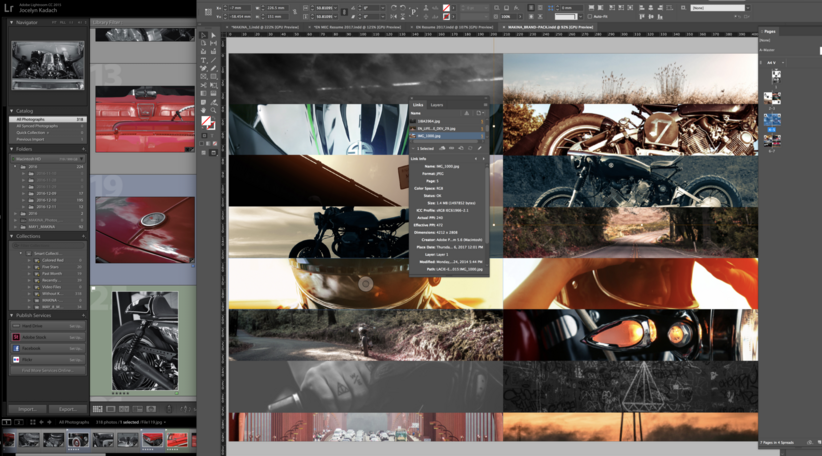
Task: Choose the Page tool in InDesign
Action: [204, 44]
